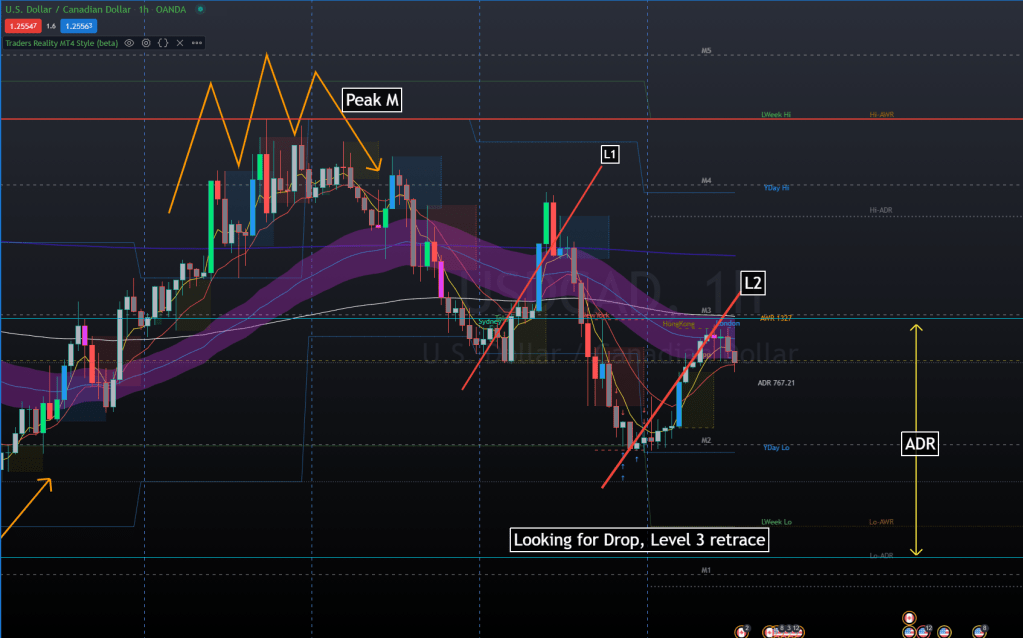
Task: Open Traders Reality indicator settings
Action: coord(146,43)
